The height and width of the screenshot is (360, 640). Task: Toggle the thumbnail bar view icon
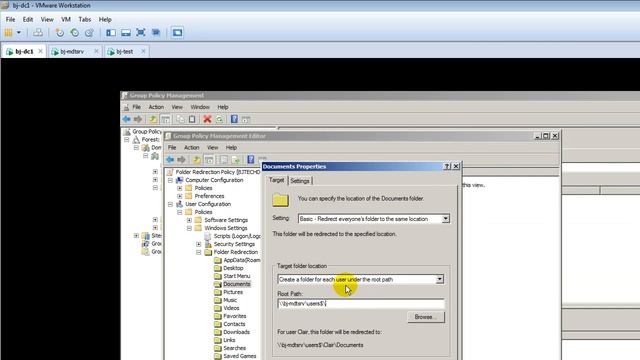click(x=126, y=33)
